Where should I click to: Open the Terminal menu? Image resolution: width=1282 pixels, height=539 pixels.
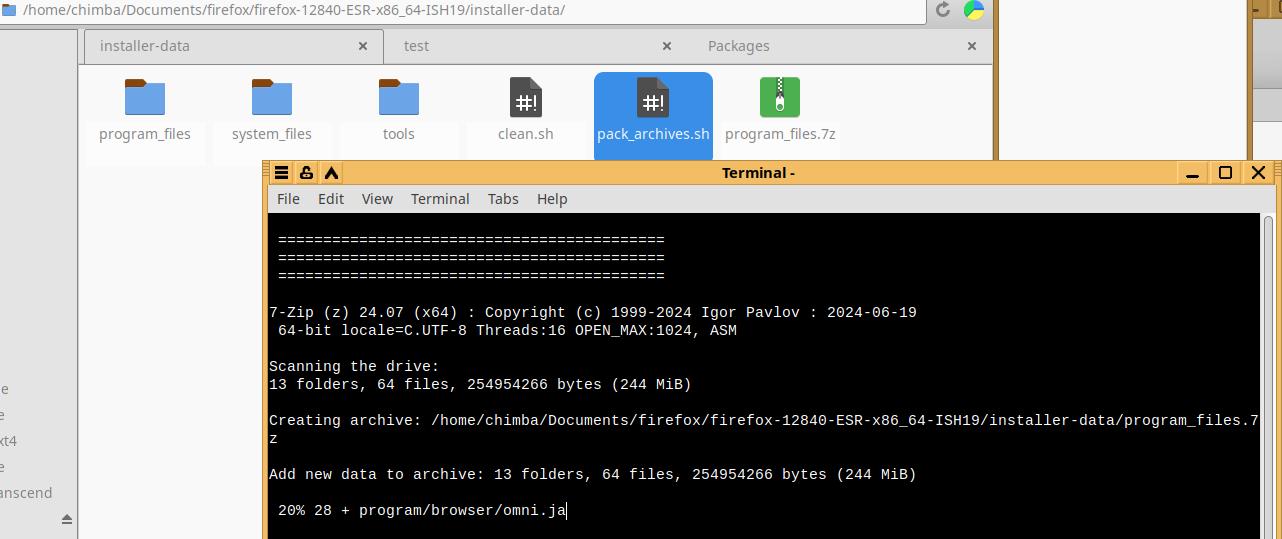pyautogui.click(x=440, y=199)
